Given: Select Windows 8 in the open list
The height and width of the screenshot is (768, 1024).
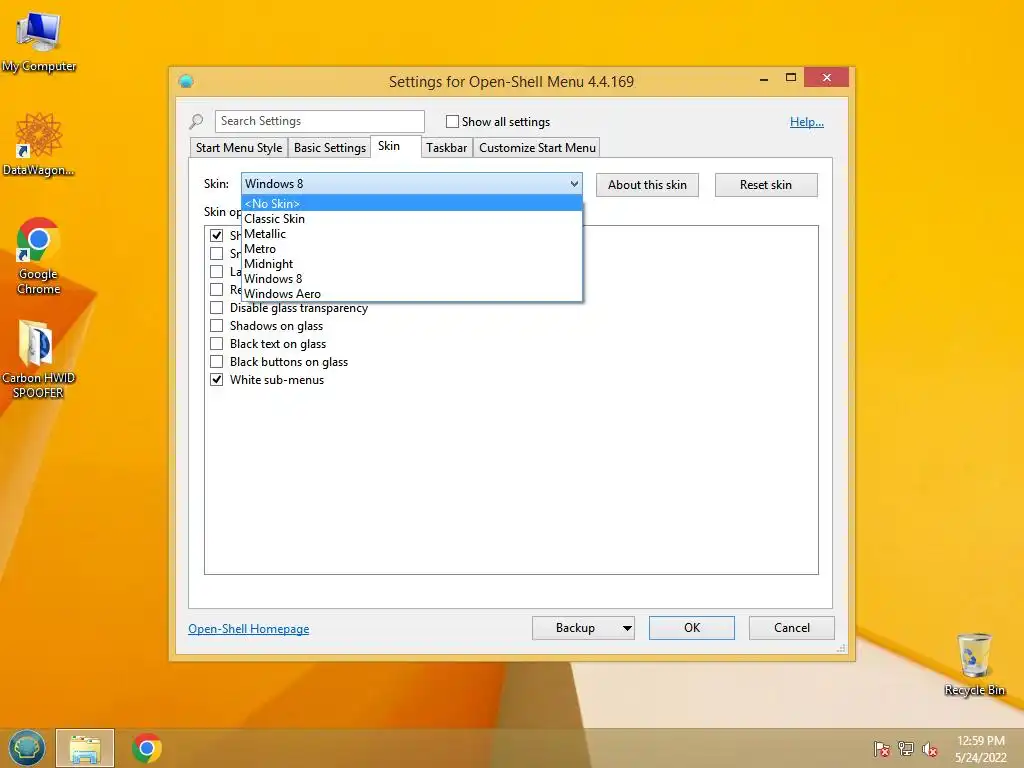Looking at the screenshot, I should (411, 279).
